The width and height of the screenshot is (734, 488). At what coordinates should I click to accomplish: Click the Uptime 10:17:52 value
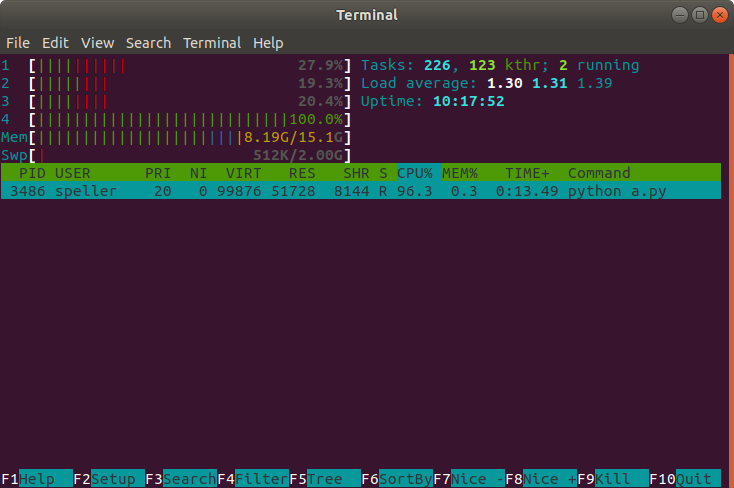coord(469,101)
